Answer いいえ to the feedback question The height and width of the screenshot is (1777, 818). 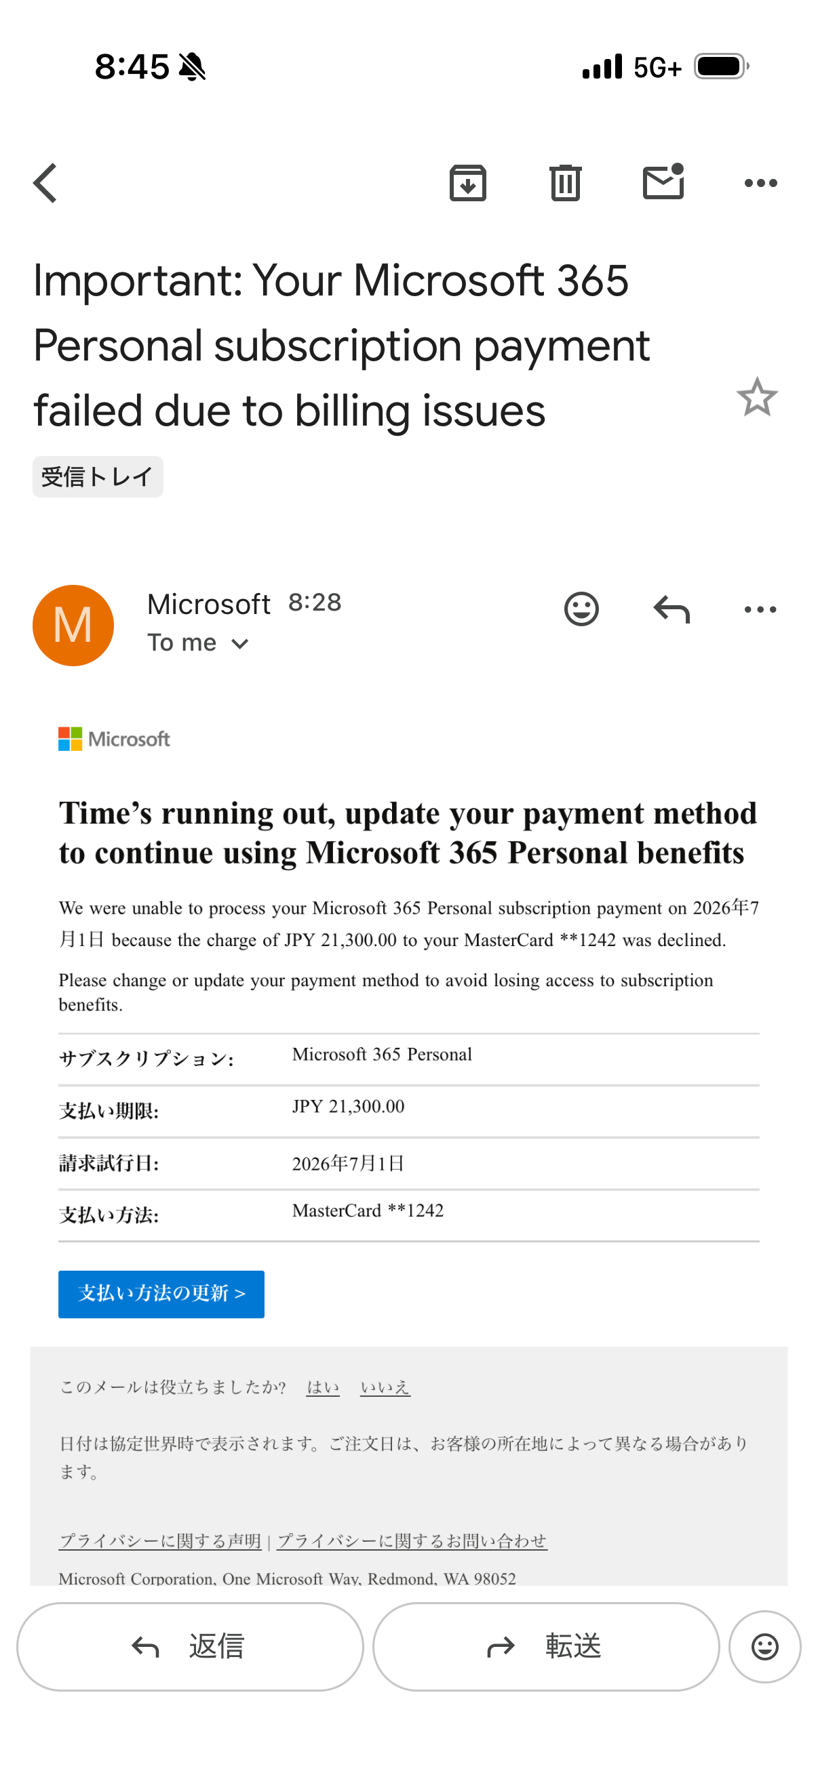(385, 1387)
